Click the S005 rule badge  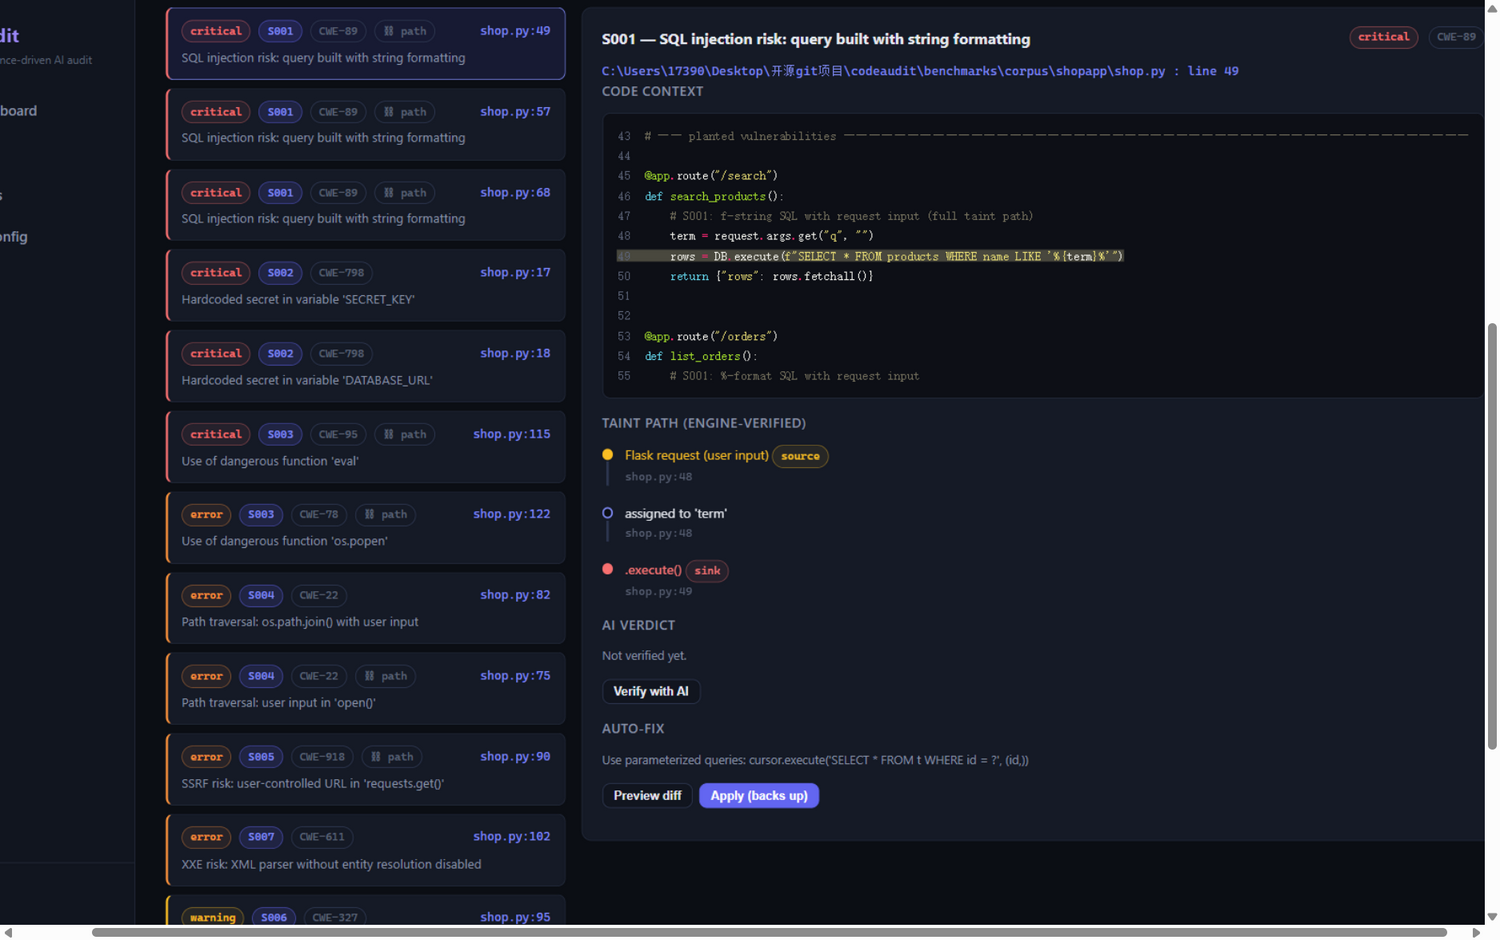261,757
